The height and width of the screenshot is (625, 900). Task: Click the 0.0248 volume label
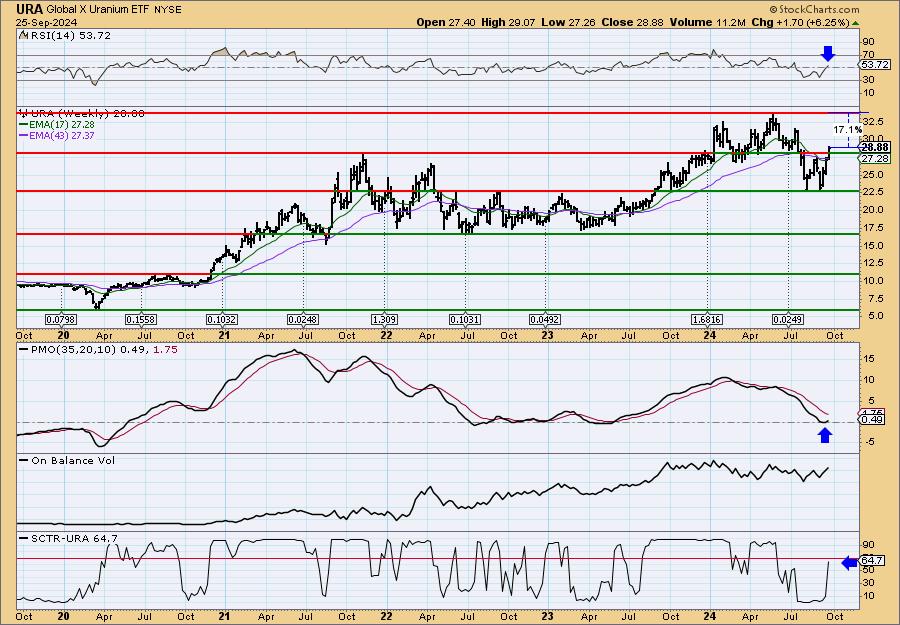point(303,319)
